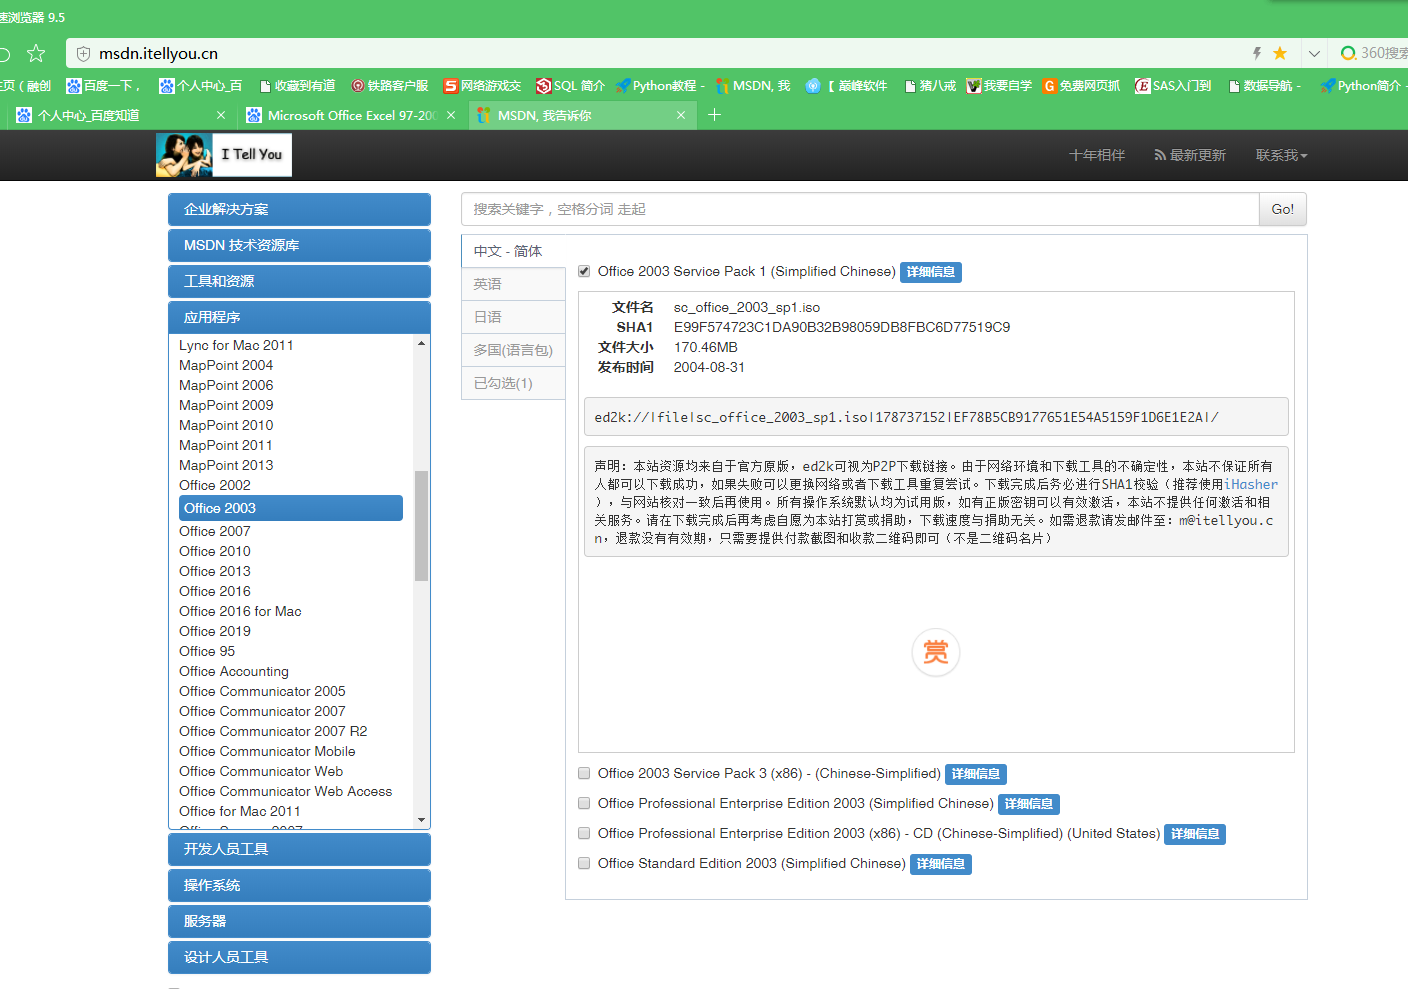
Task: Select Office 2007 in the application list
Action: [x=215, y=531]
